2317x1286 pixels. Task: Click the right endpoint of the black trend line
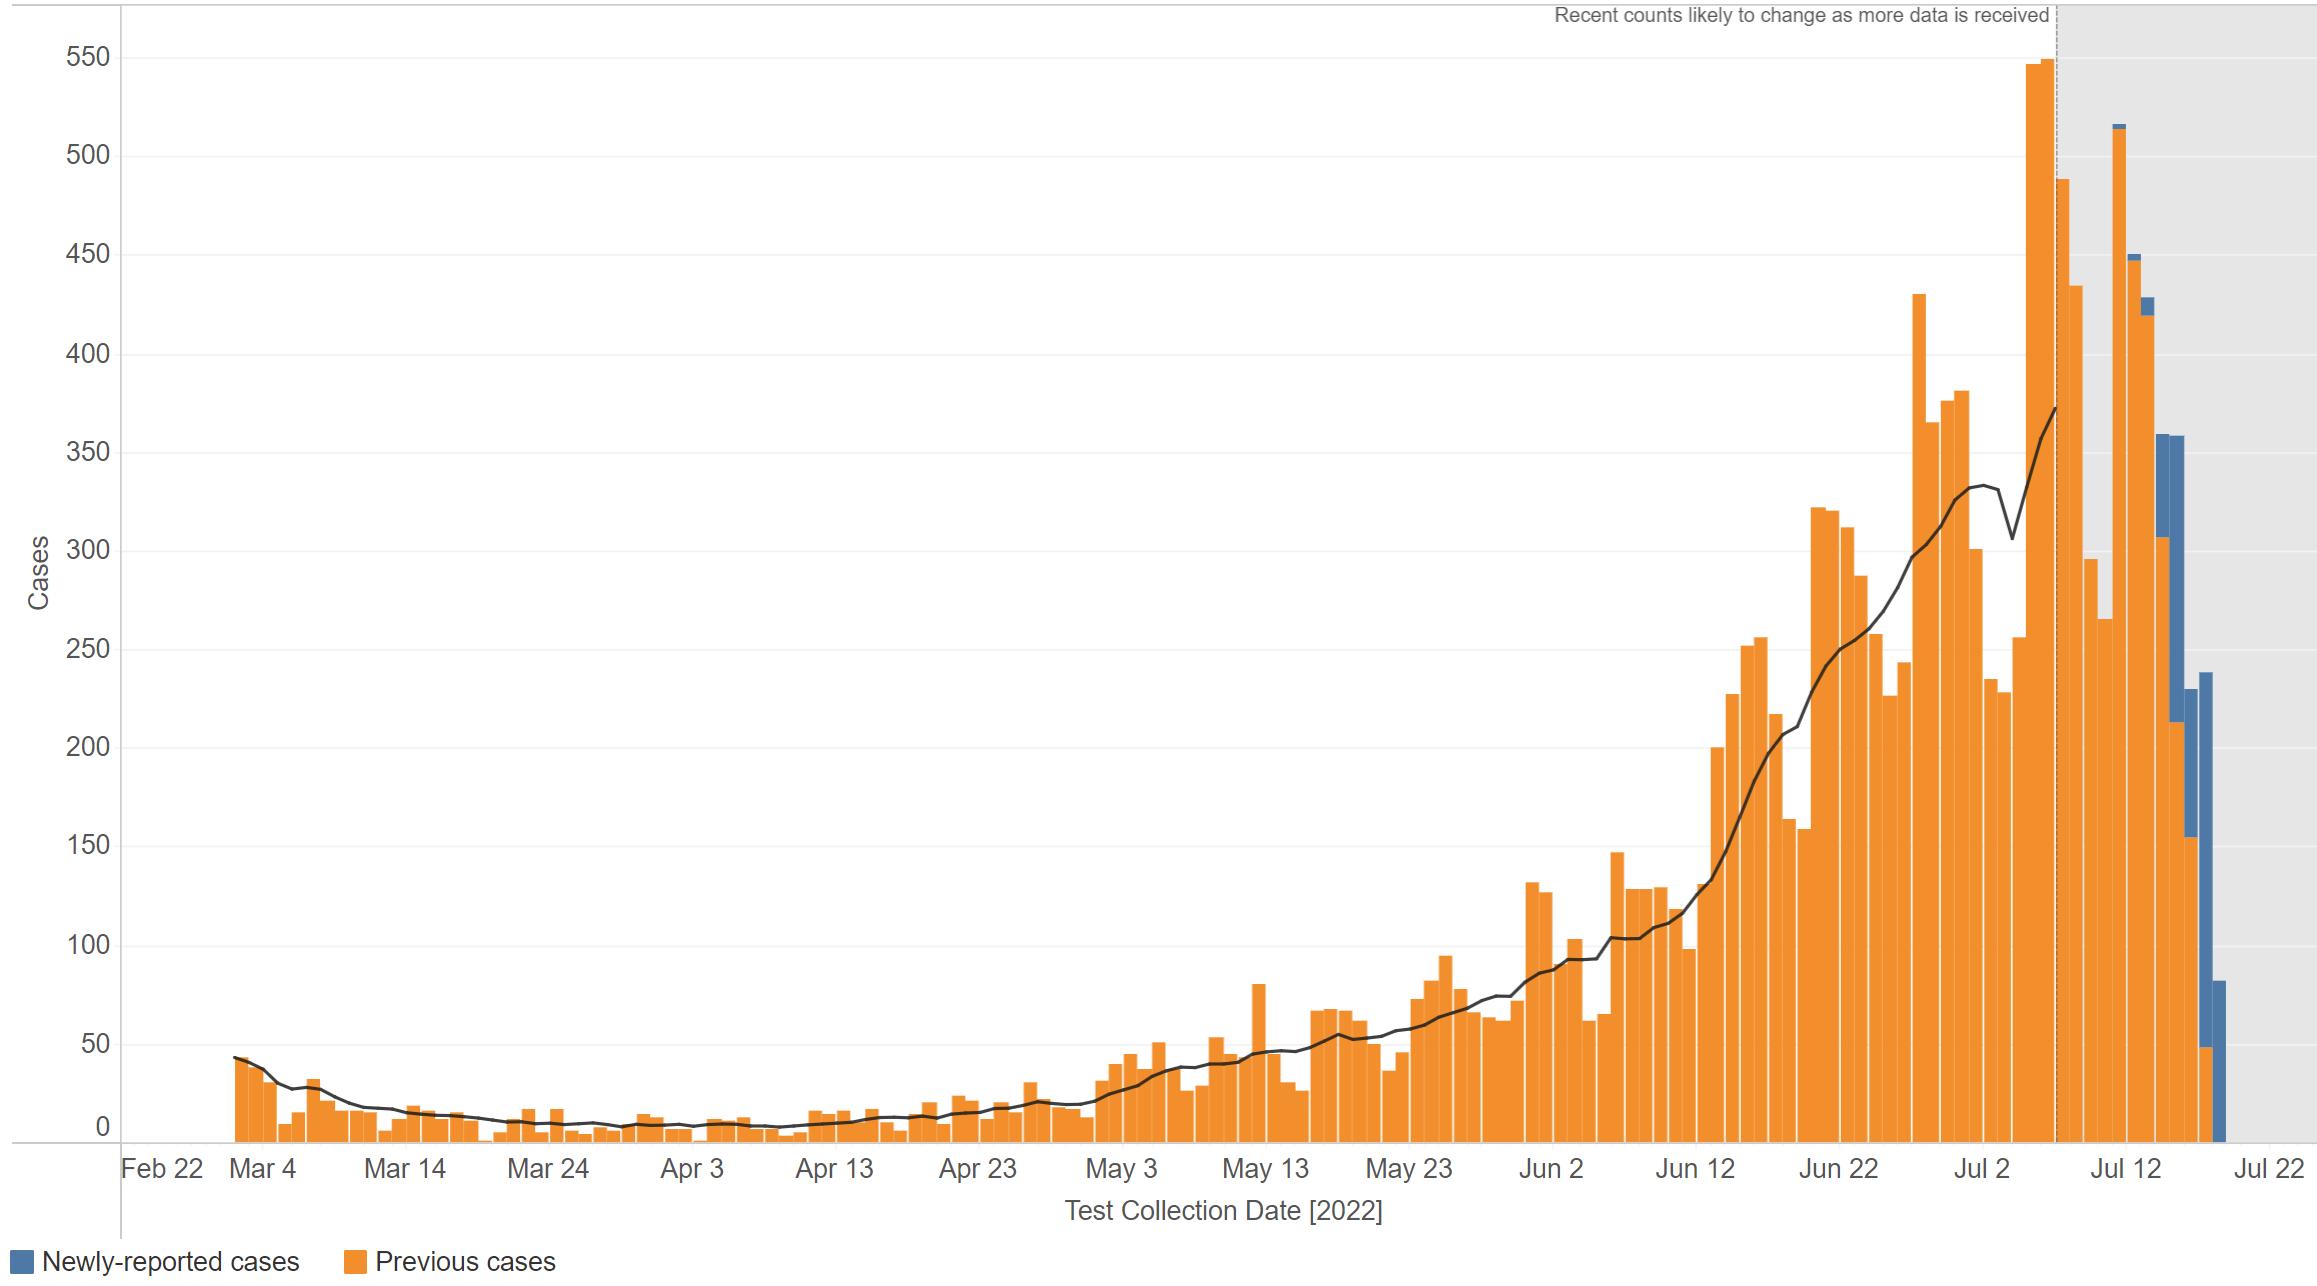[x=2054, y=408]
